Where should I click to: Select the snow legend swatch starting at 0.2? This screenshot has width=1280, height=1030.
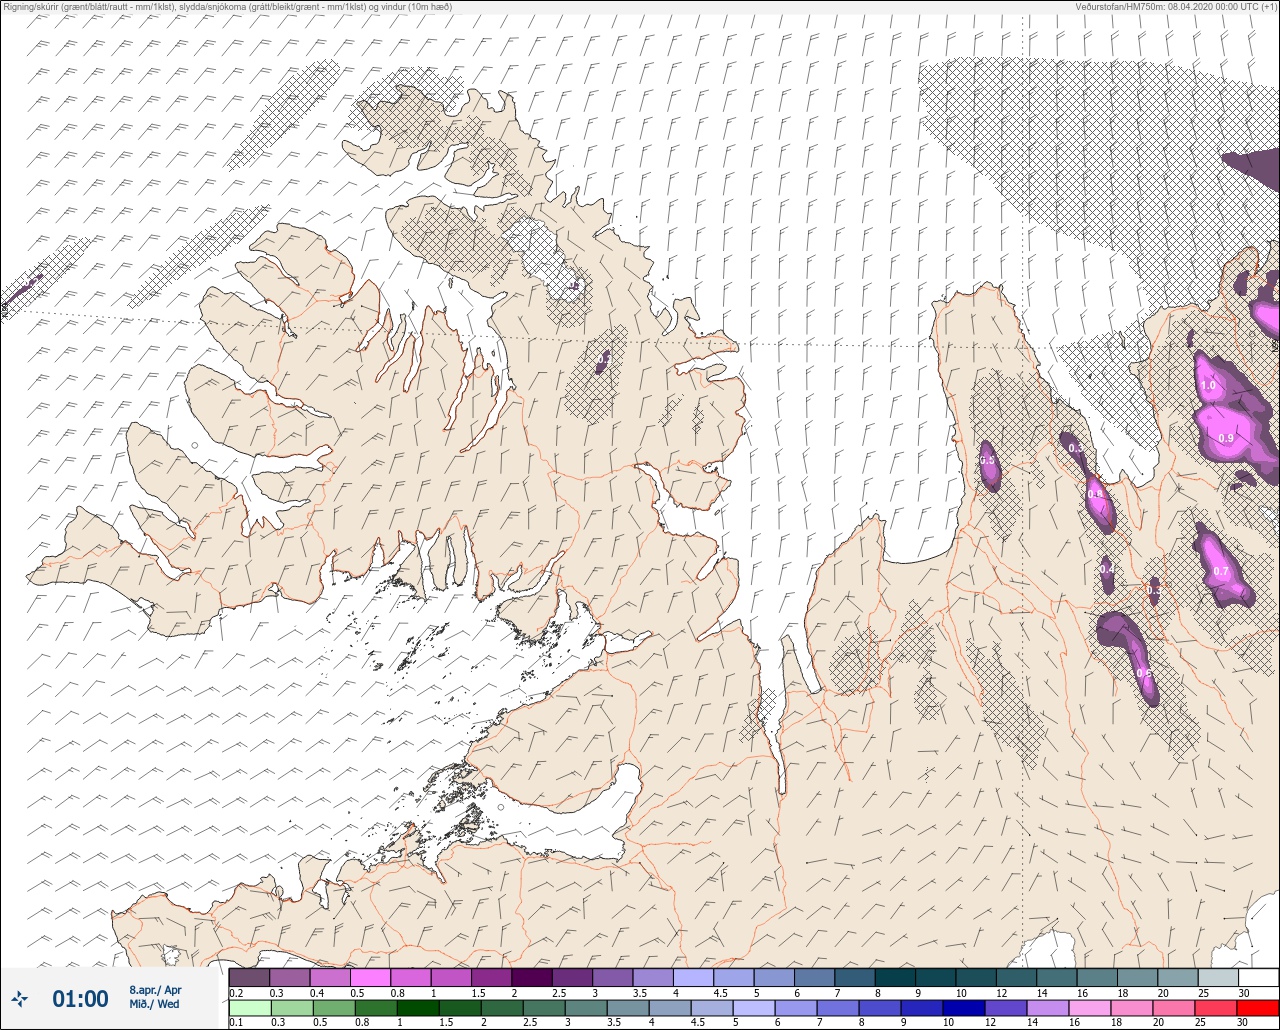[x=249, y=977]
